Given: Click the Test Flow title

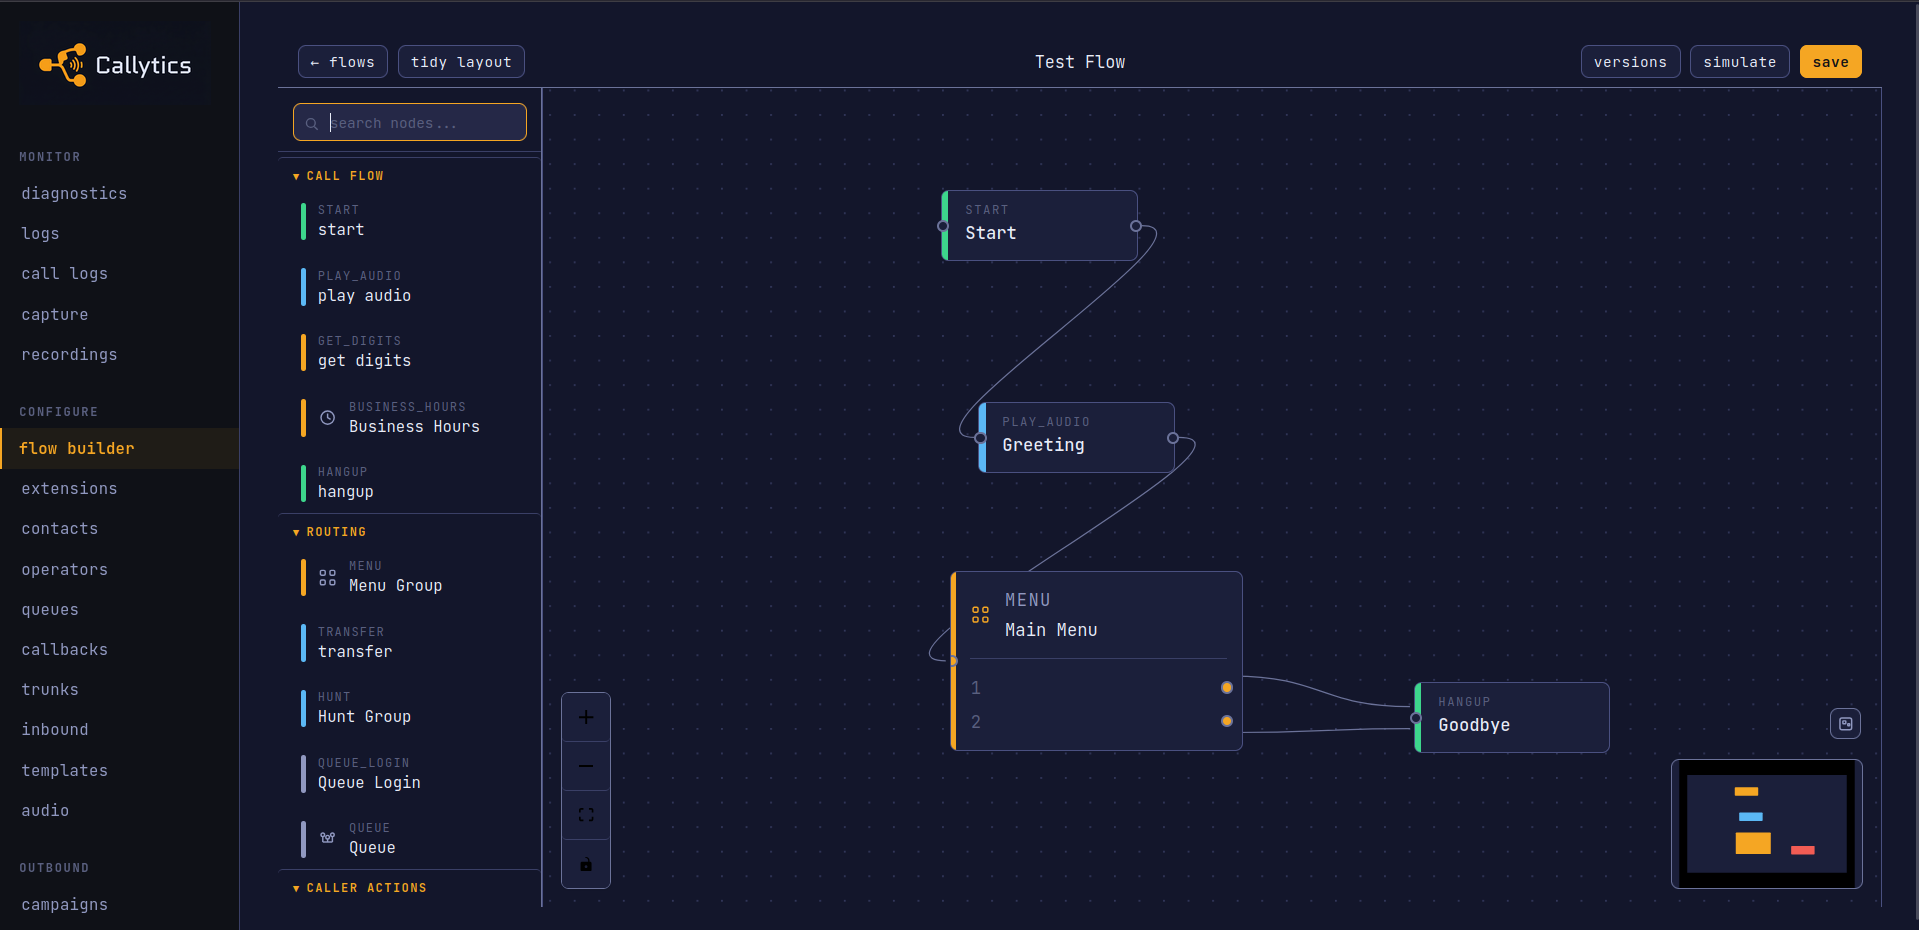Looking at the screenshot, I should click(1080, 62).
